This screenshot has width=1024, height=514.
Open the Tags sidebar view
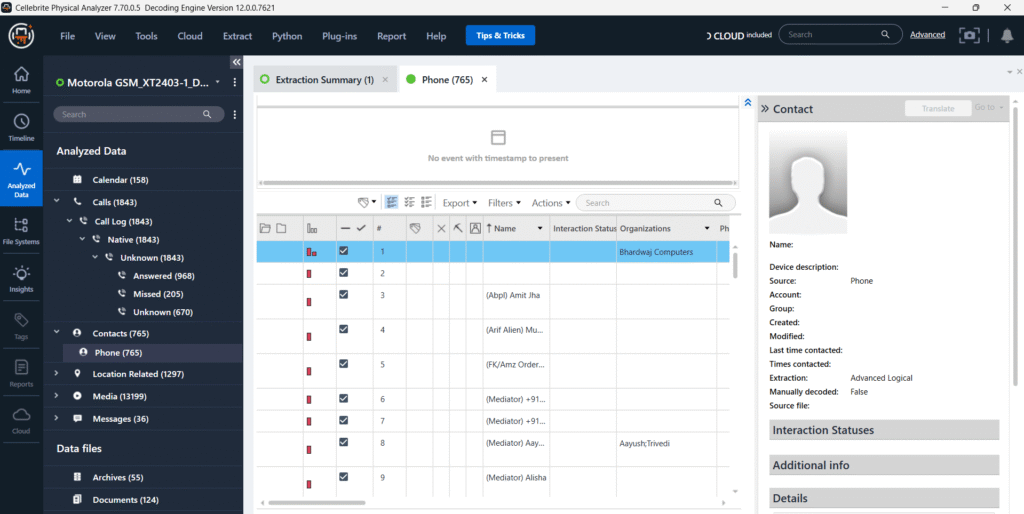(21, 326)
